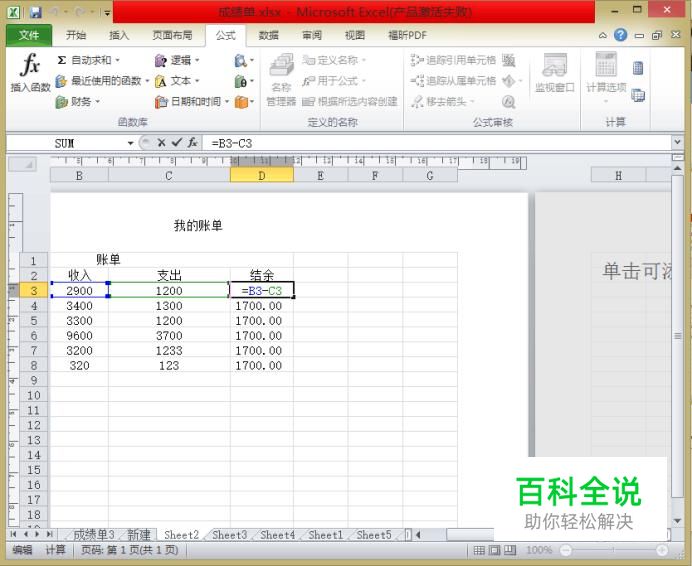Open Date and Time functions icon
Screen dimensions: 692x566
tap(161, 102)
